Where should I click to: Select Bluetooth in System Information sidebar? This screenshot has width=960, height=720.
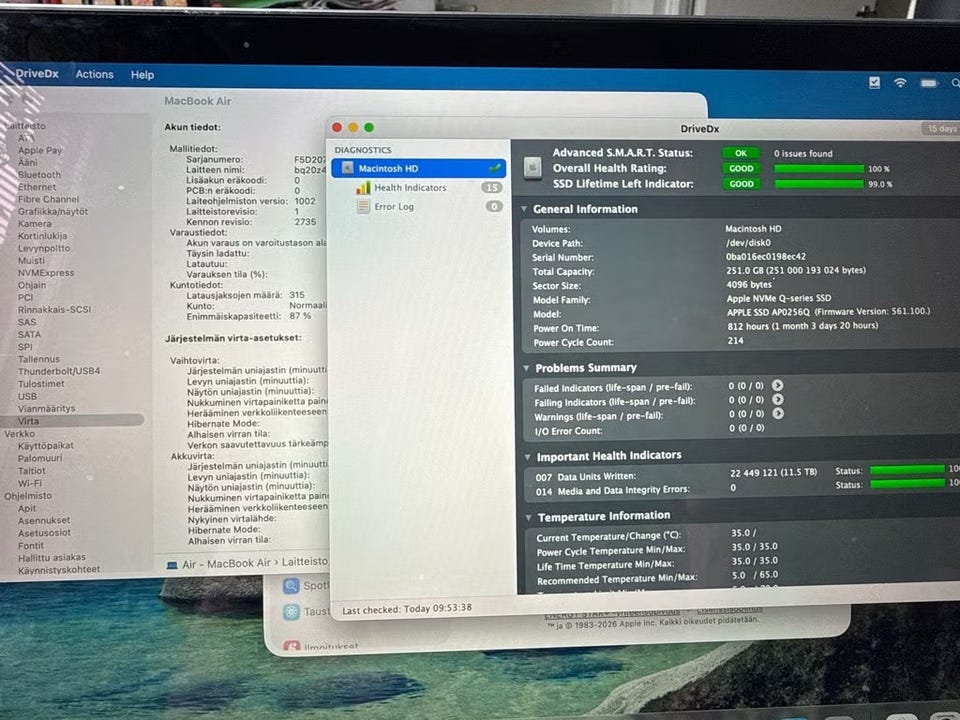(x=39, y=174)
